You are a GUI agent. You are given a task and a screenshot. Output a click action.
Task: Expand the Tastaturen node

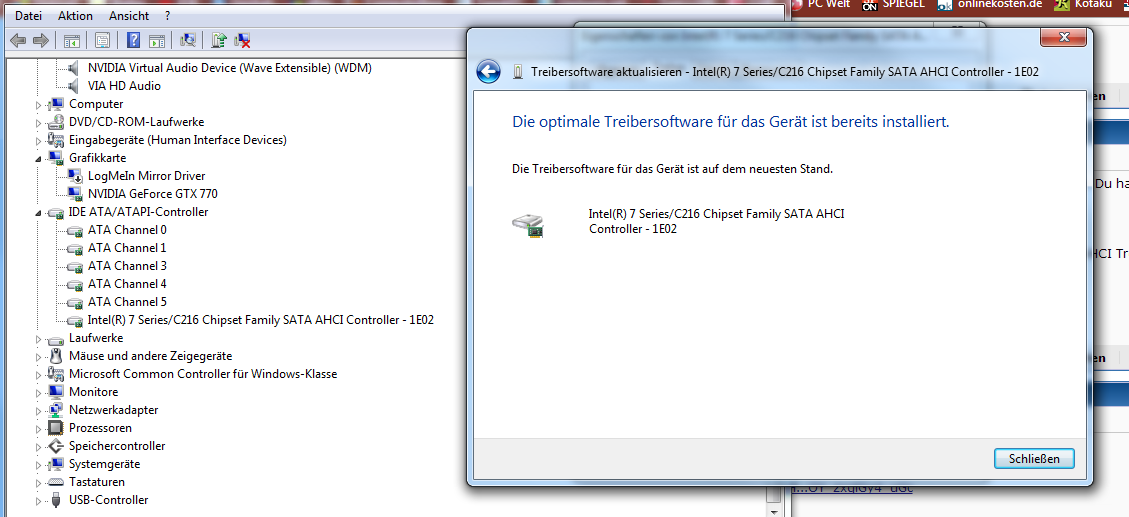(39, 482)
